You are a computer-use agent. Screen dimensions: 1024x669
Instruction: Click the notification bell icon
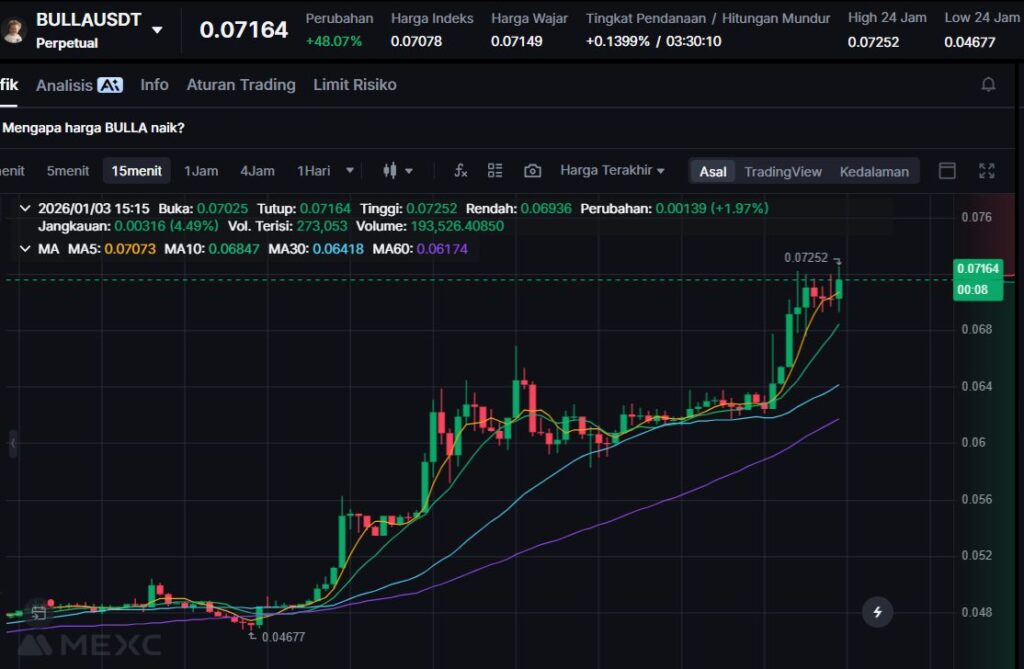(x=988, y=85)
